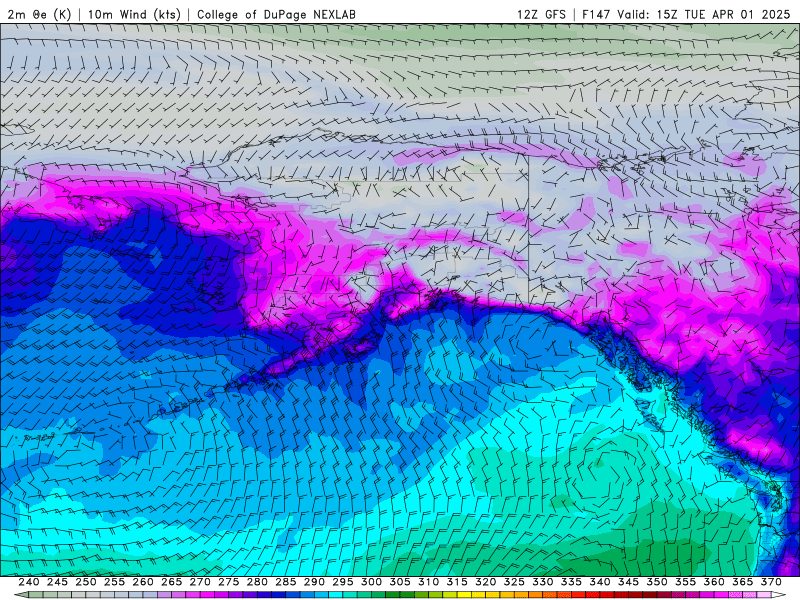Click the 255 value on the legend
800x600 pixels.
tap(114, 582)
